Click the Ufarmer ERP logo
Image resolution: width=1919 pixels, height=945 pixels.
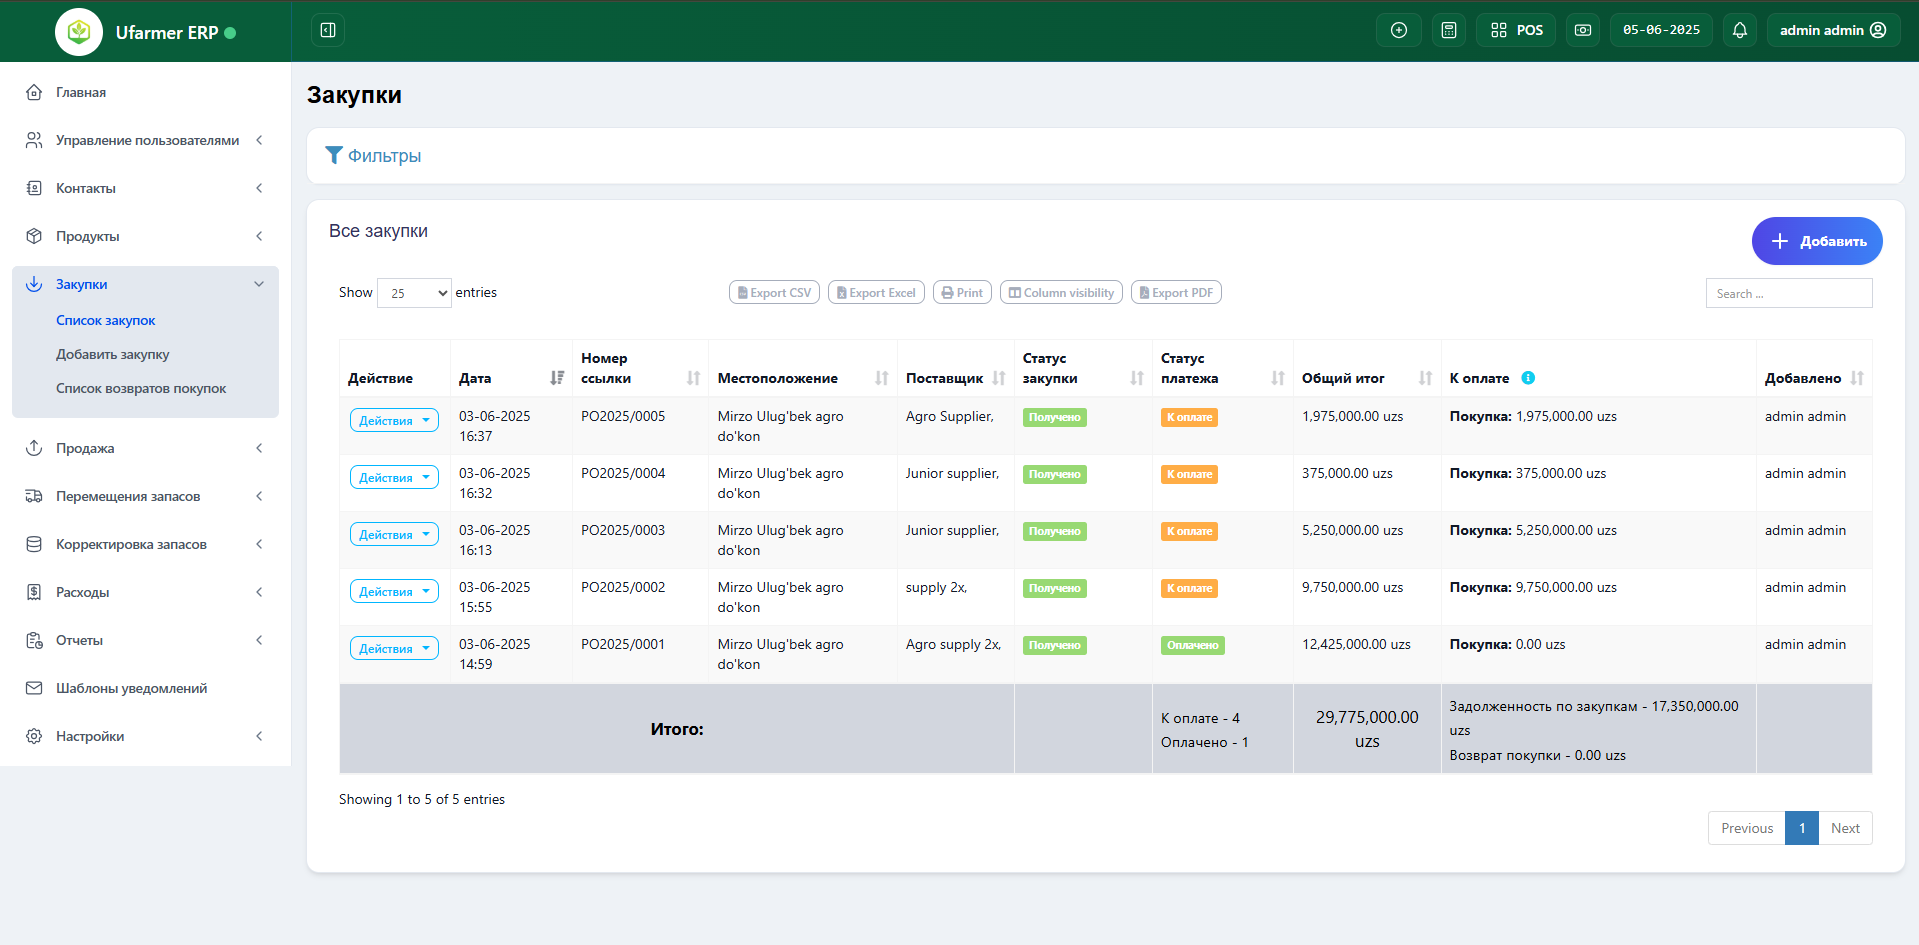(79, 32)
